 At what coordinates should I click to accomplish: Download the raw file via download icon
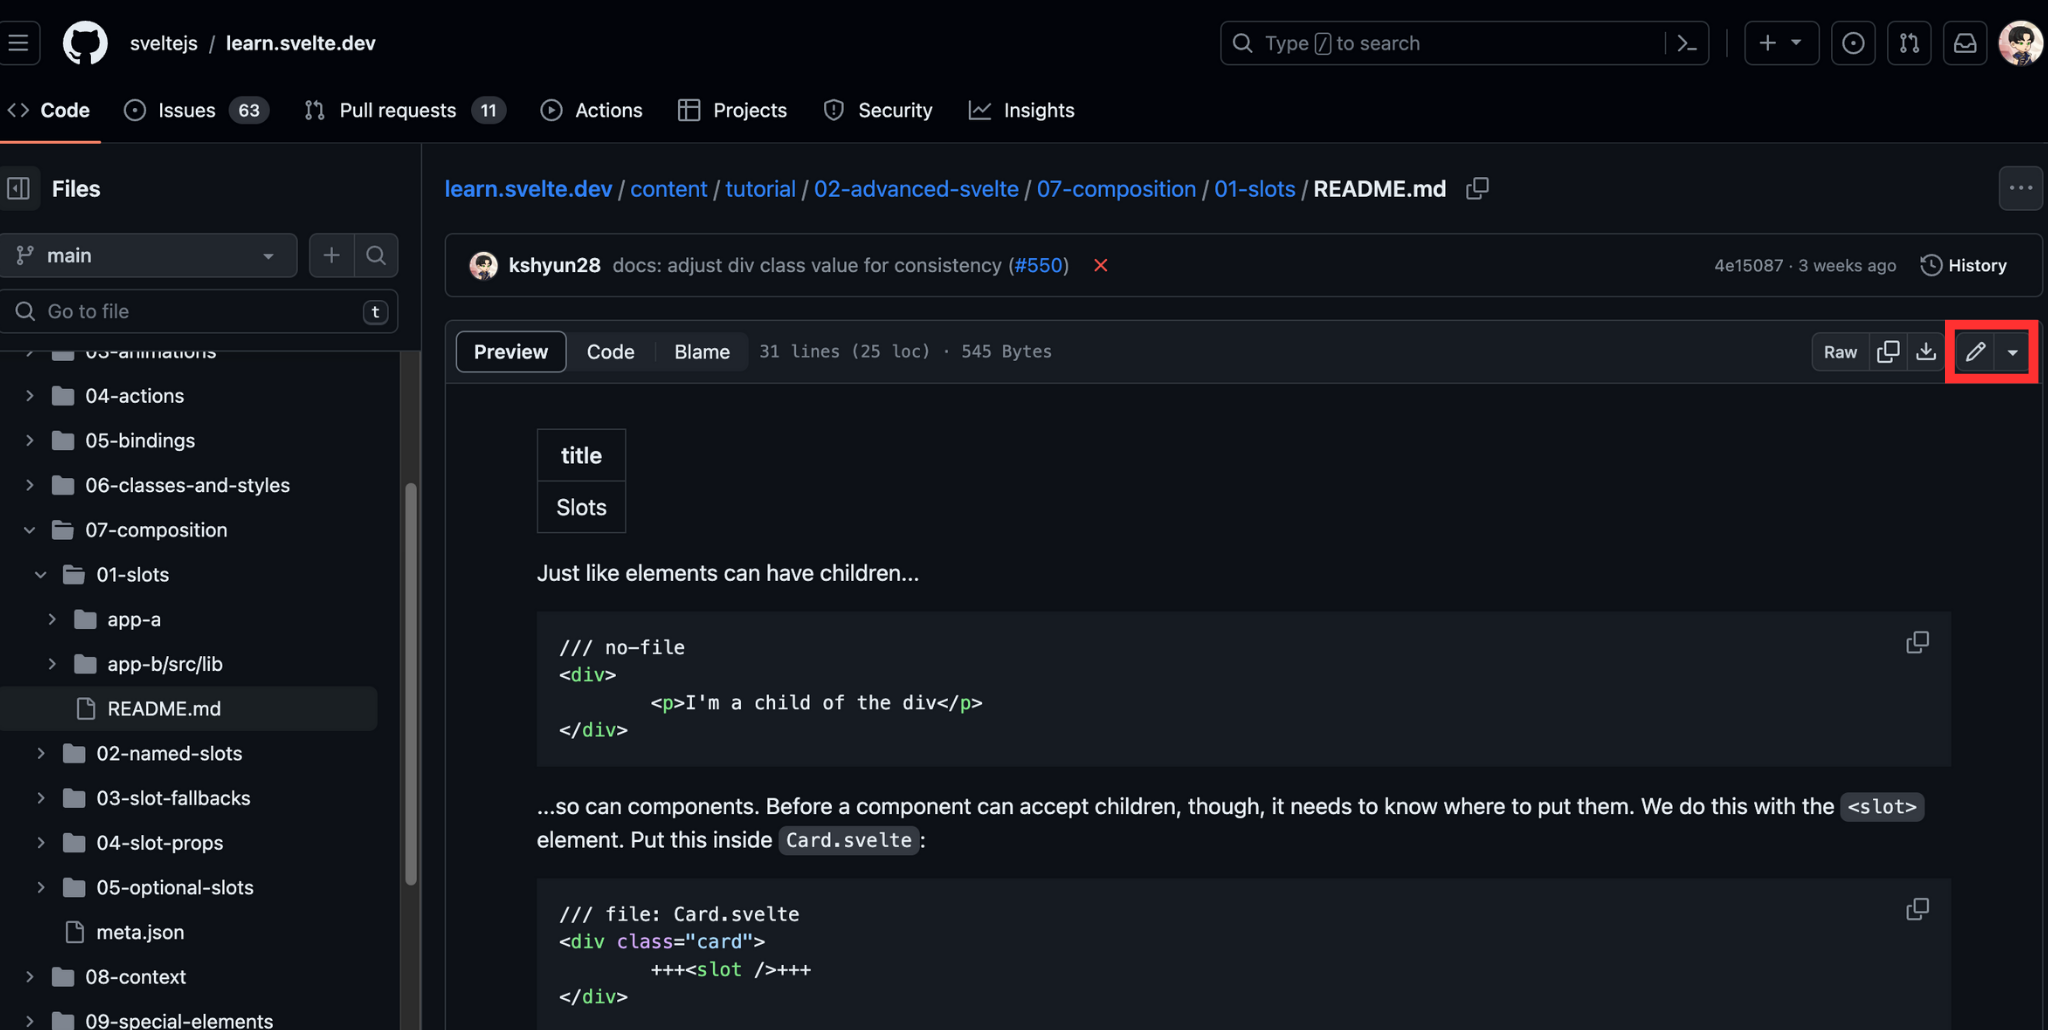click(1926, 351)
